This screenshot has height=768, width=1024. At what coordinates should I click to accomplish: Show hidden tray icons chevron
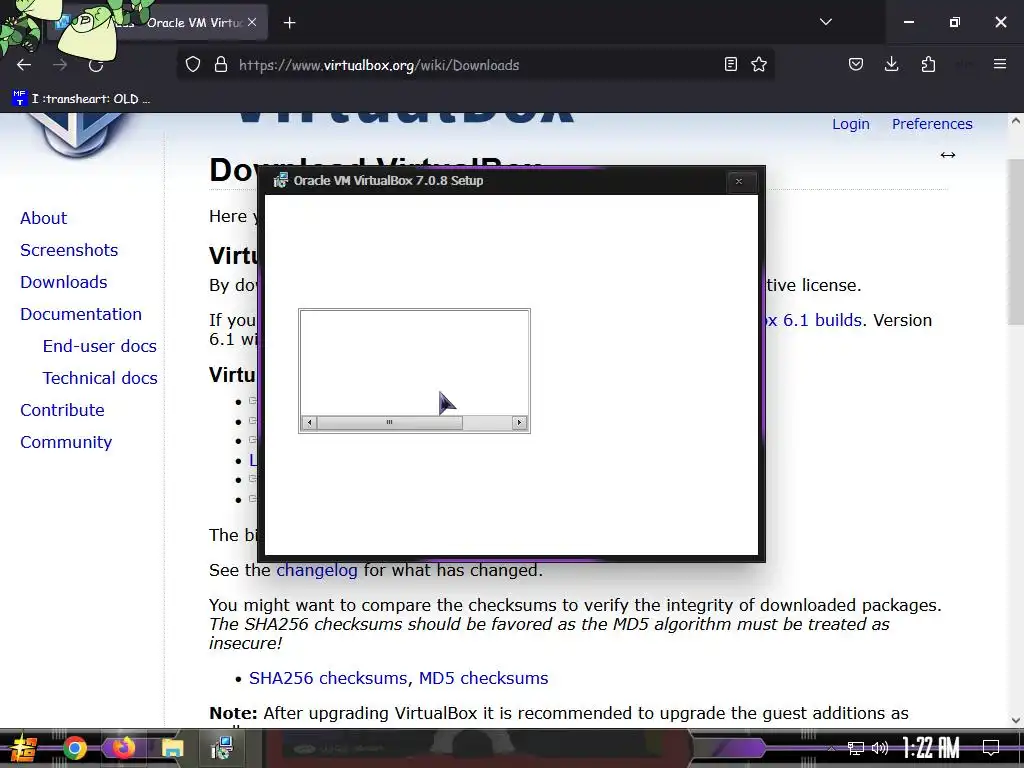[831, 748]
